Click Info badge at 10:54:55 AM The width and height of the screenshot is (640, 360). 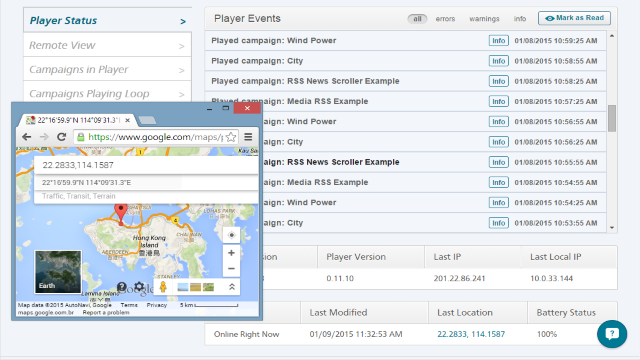pos(498,182)
